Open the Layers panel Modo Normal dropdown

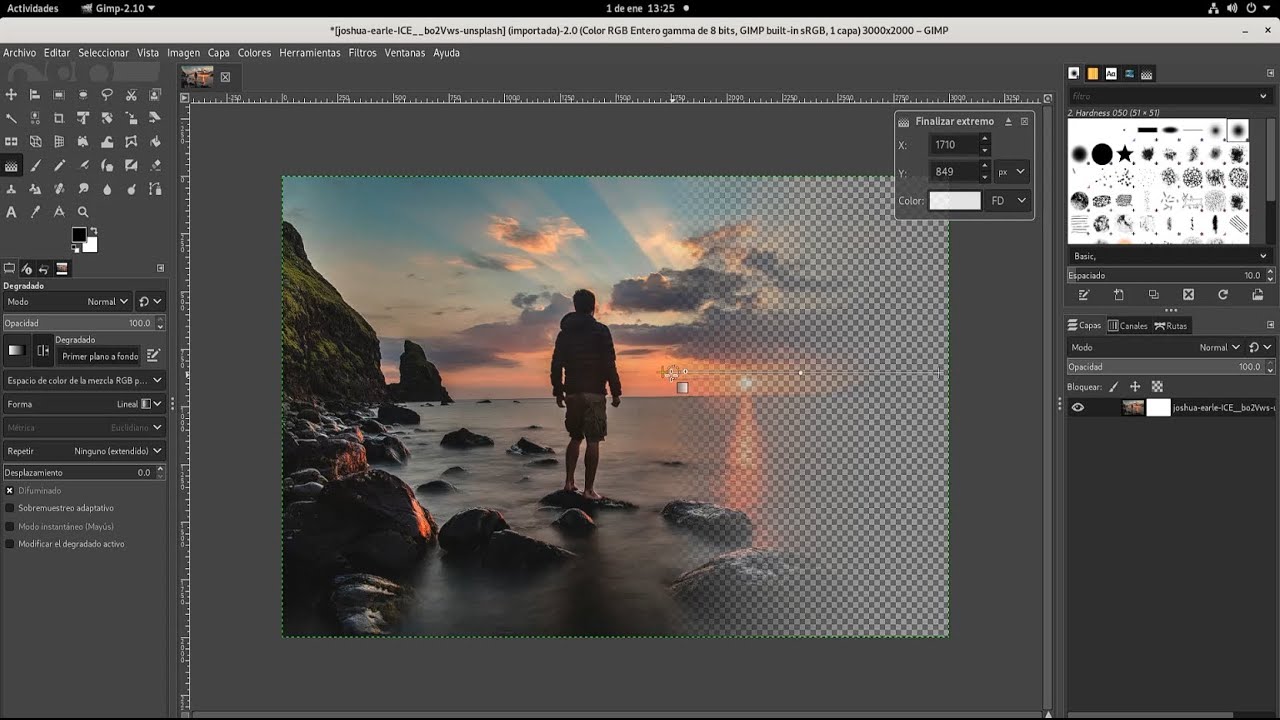tap(1157, 347)
